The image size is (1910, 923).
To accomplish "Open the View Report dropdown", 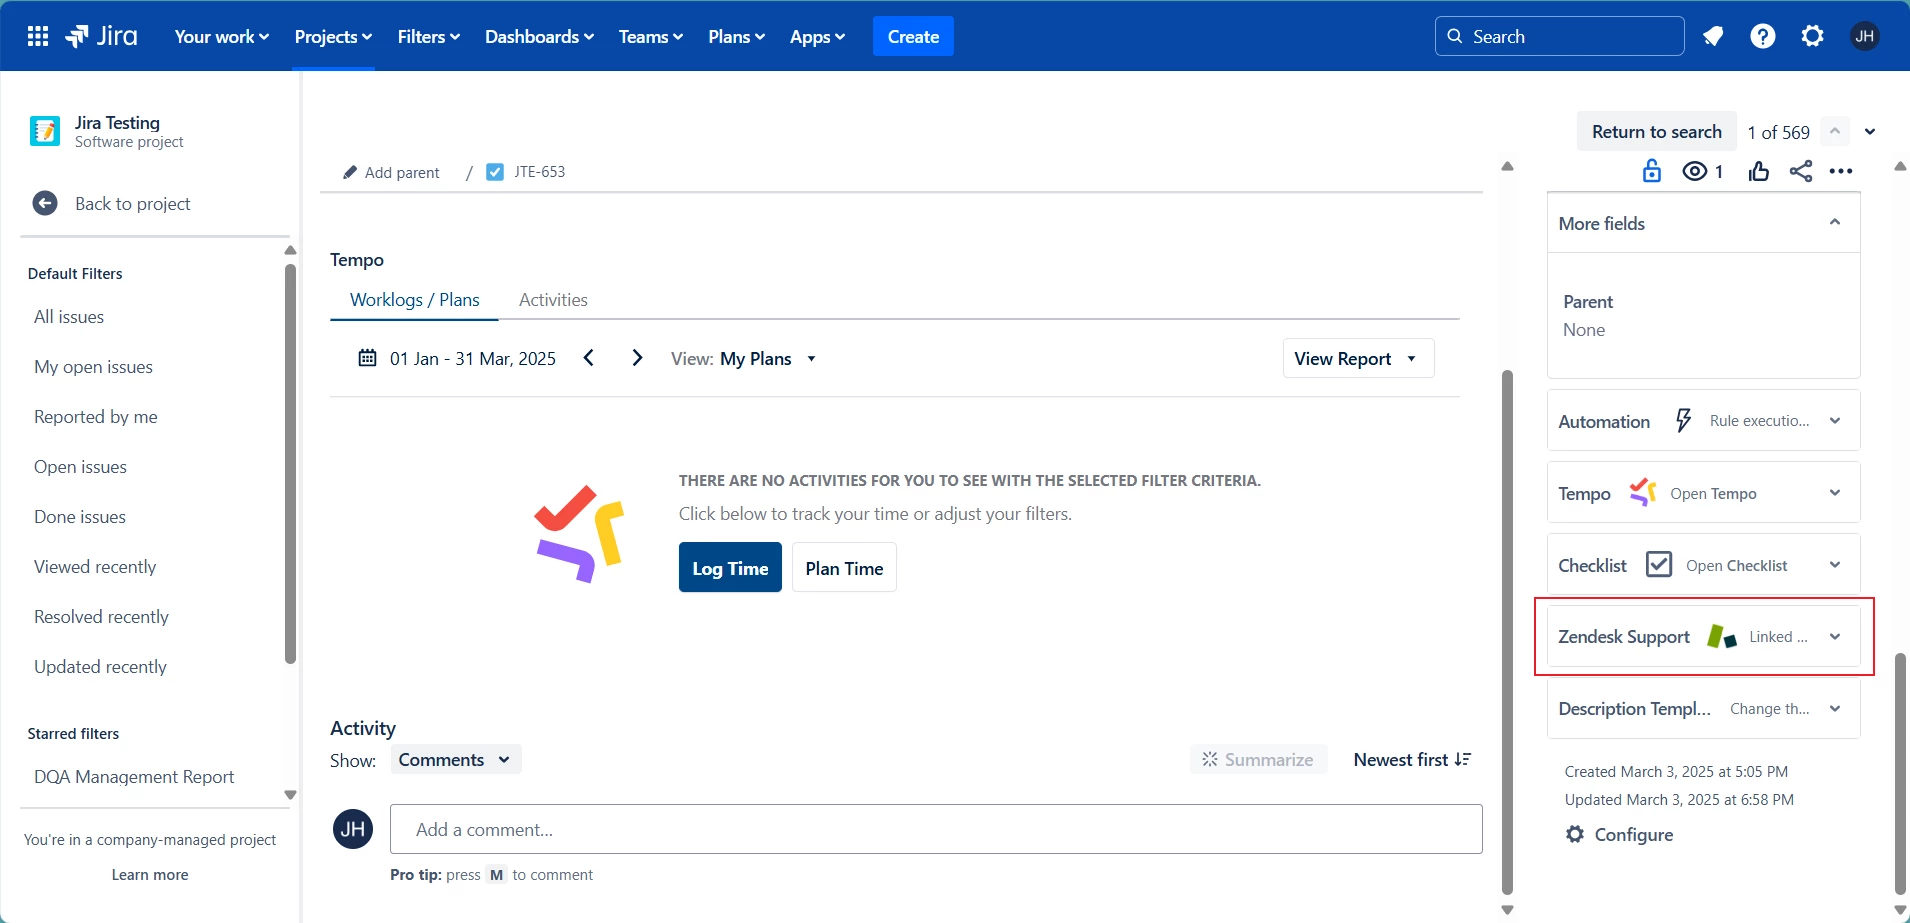I will pyautogui.click(x=1358, y=358).
